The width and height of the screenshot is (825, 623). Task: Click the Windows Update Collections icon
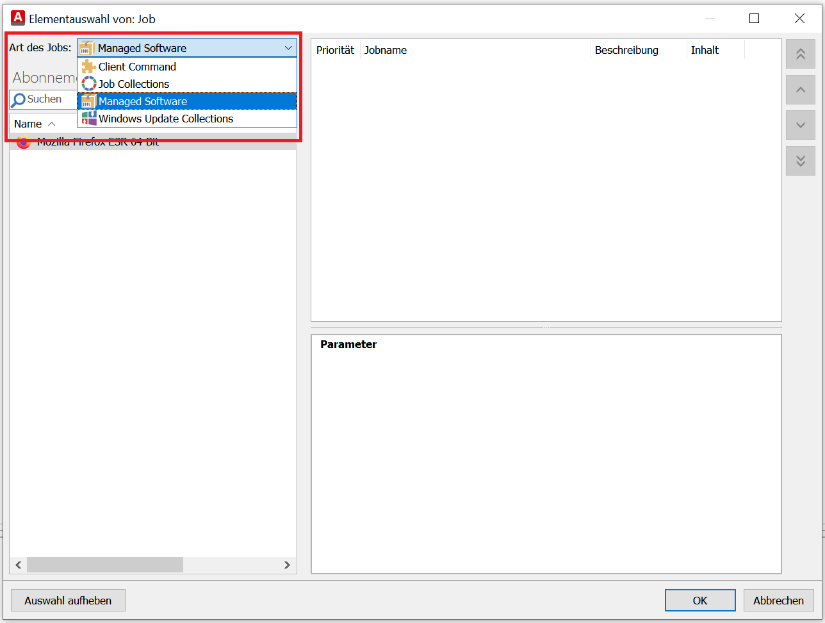[88, 118]
